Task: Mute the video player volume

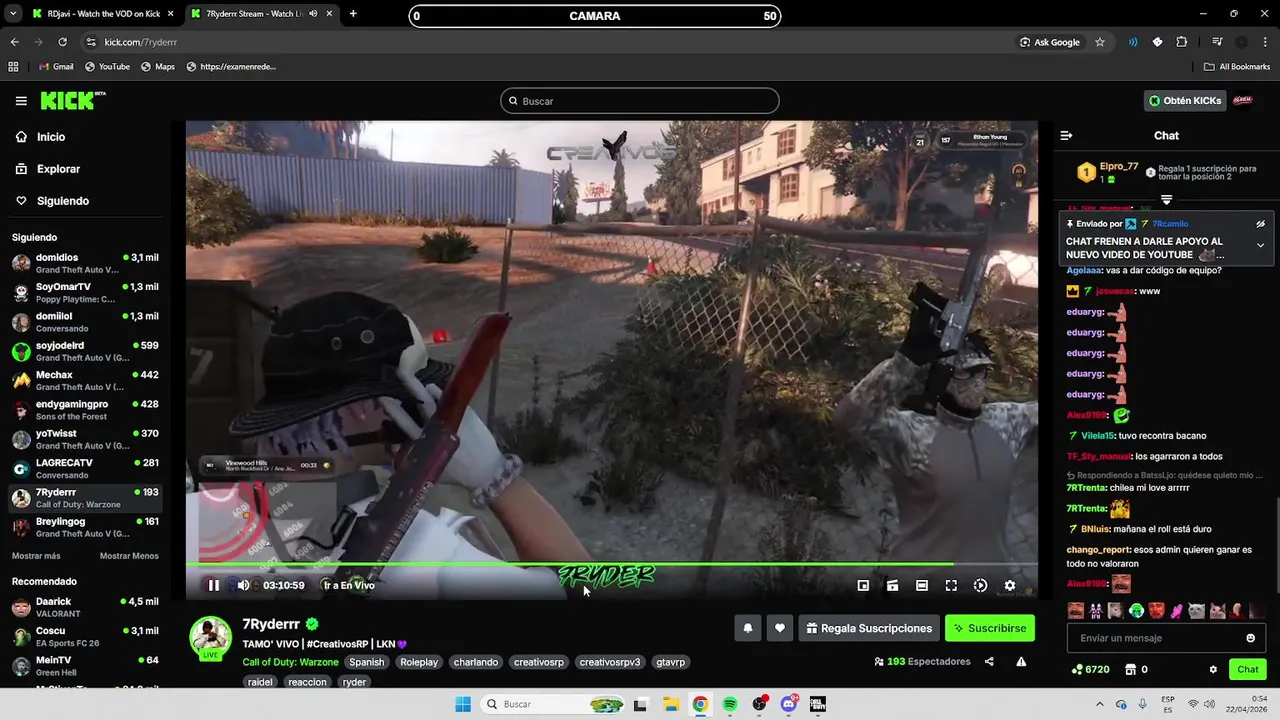Action: [x=243, y=585]
